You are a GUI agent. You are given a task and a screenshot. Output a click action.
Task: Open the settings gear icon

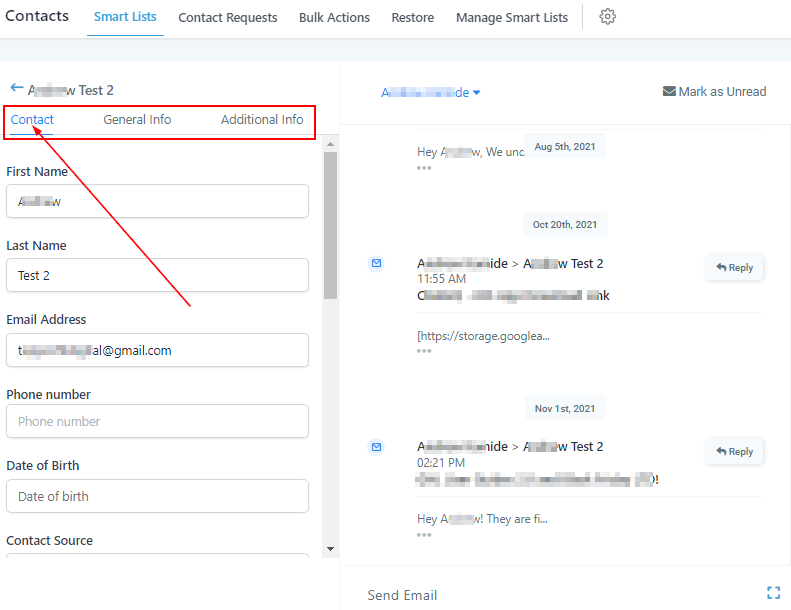pos(607,17)
